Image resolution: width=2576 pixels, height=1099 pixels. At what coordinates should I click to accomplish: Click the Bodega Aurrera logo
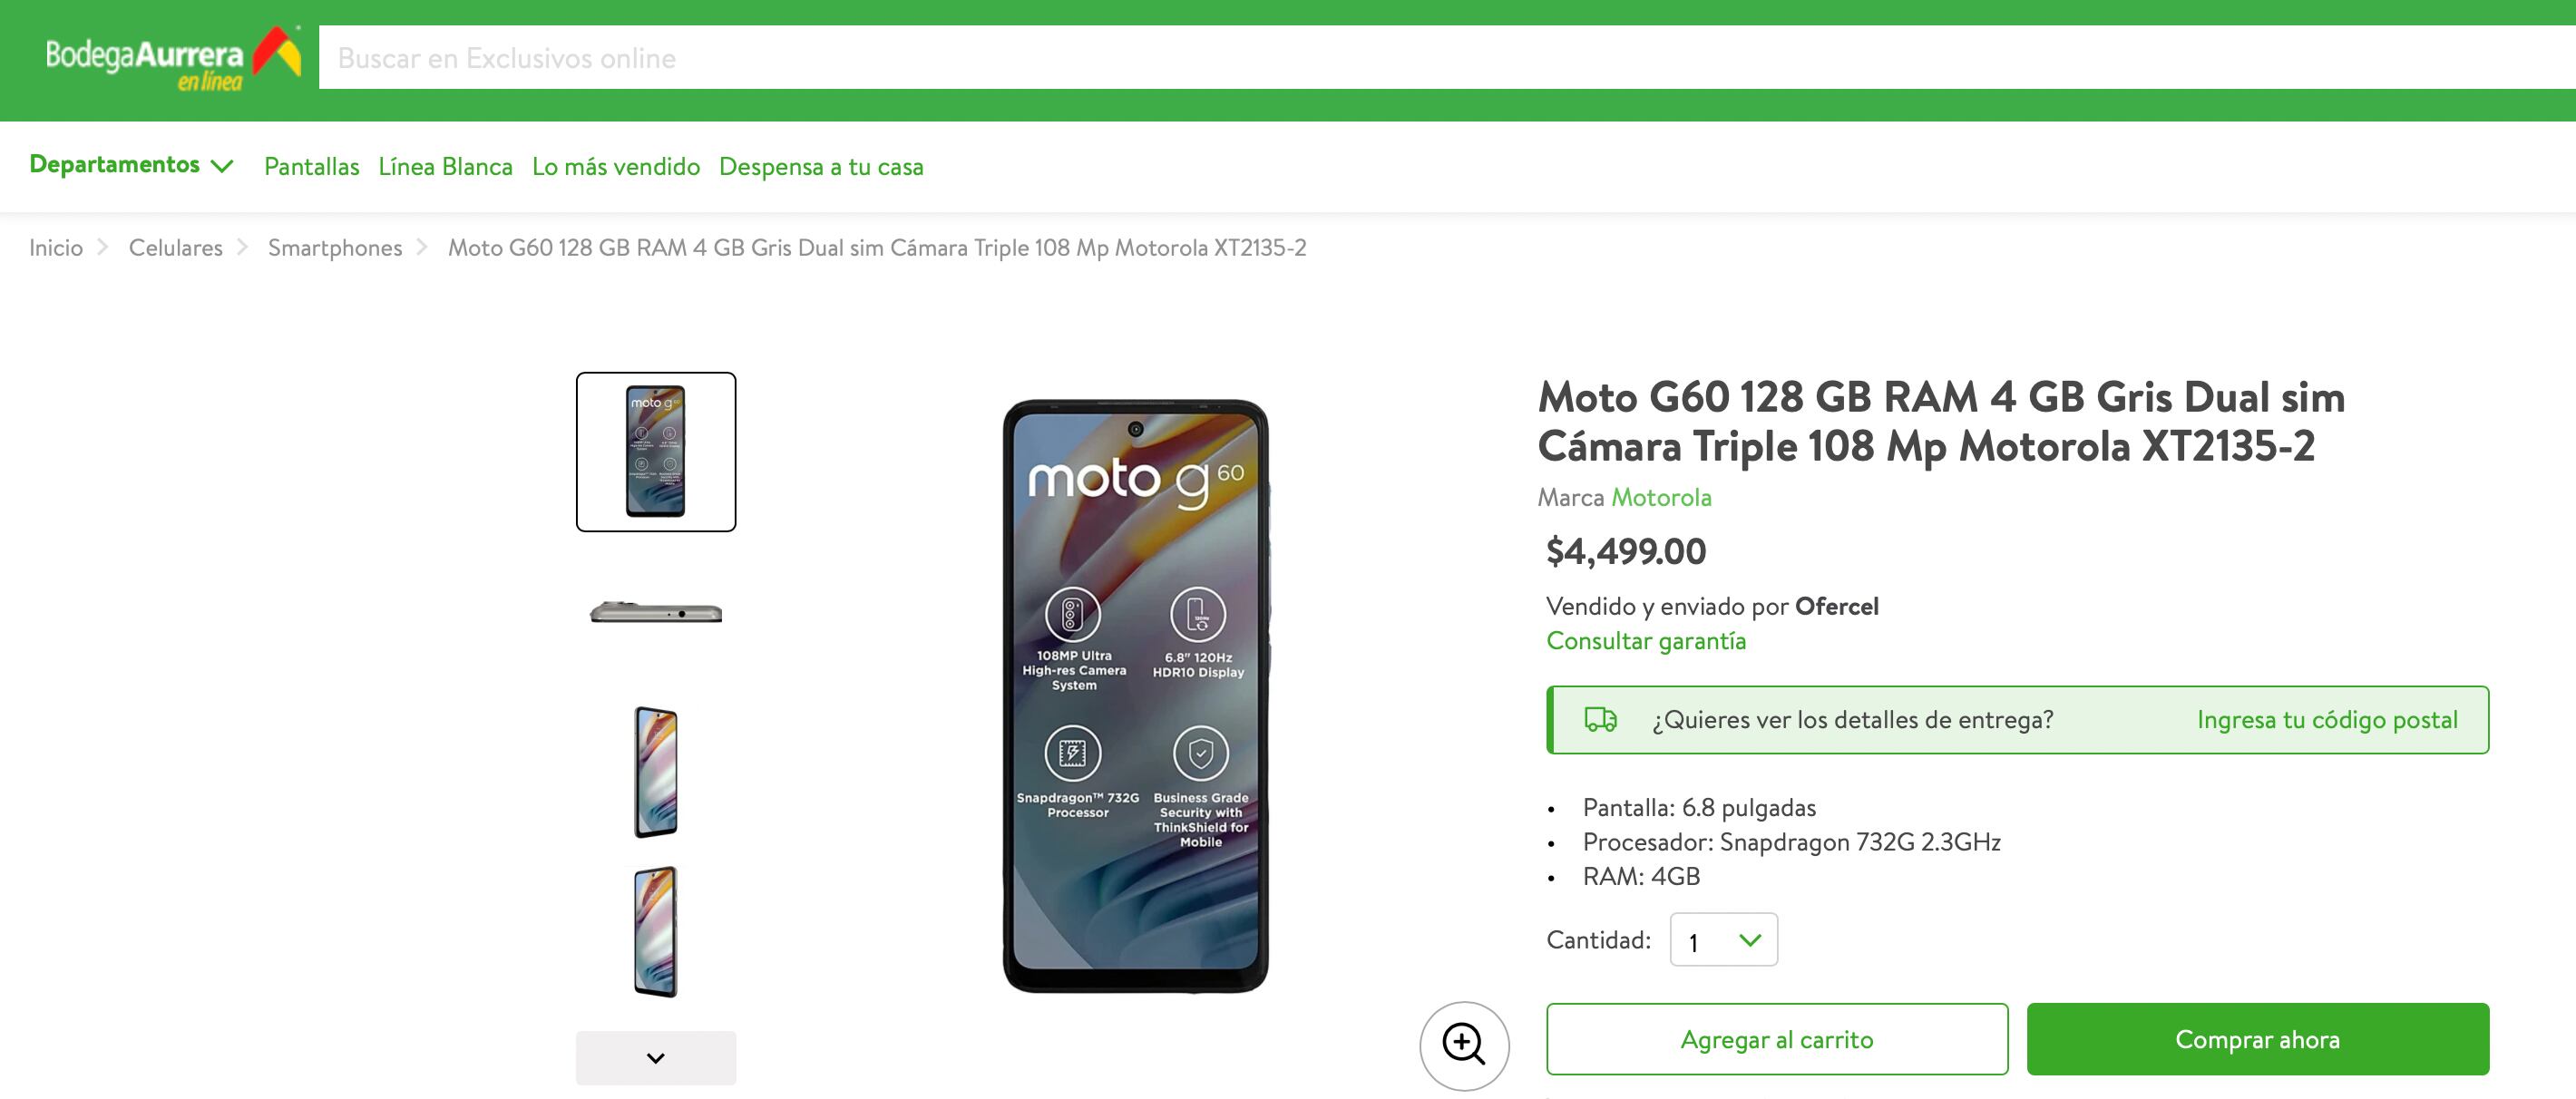(172, 60)
